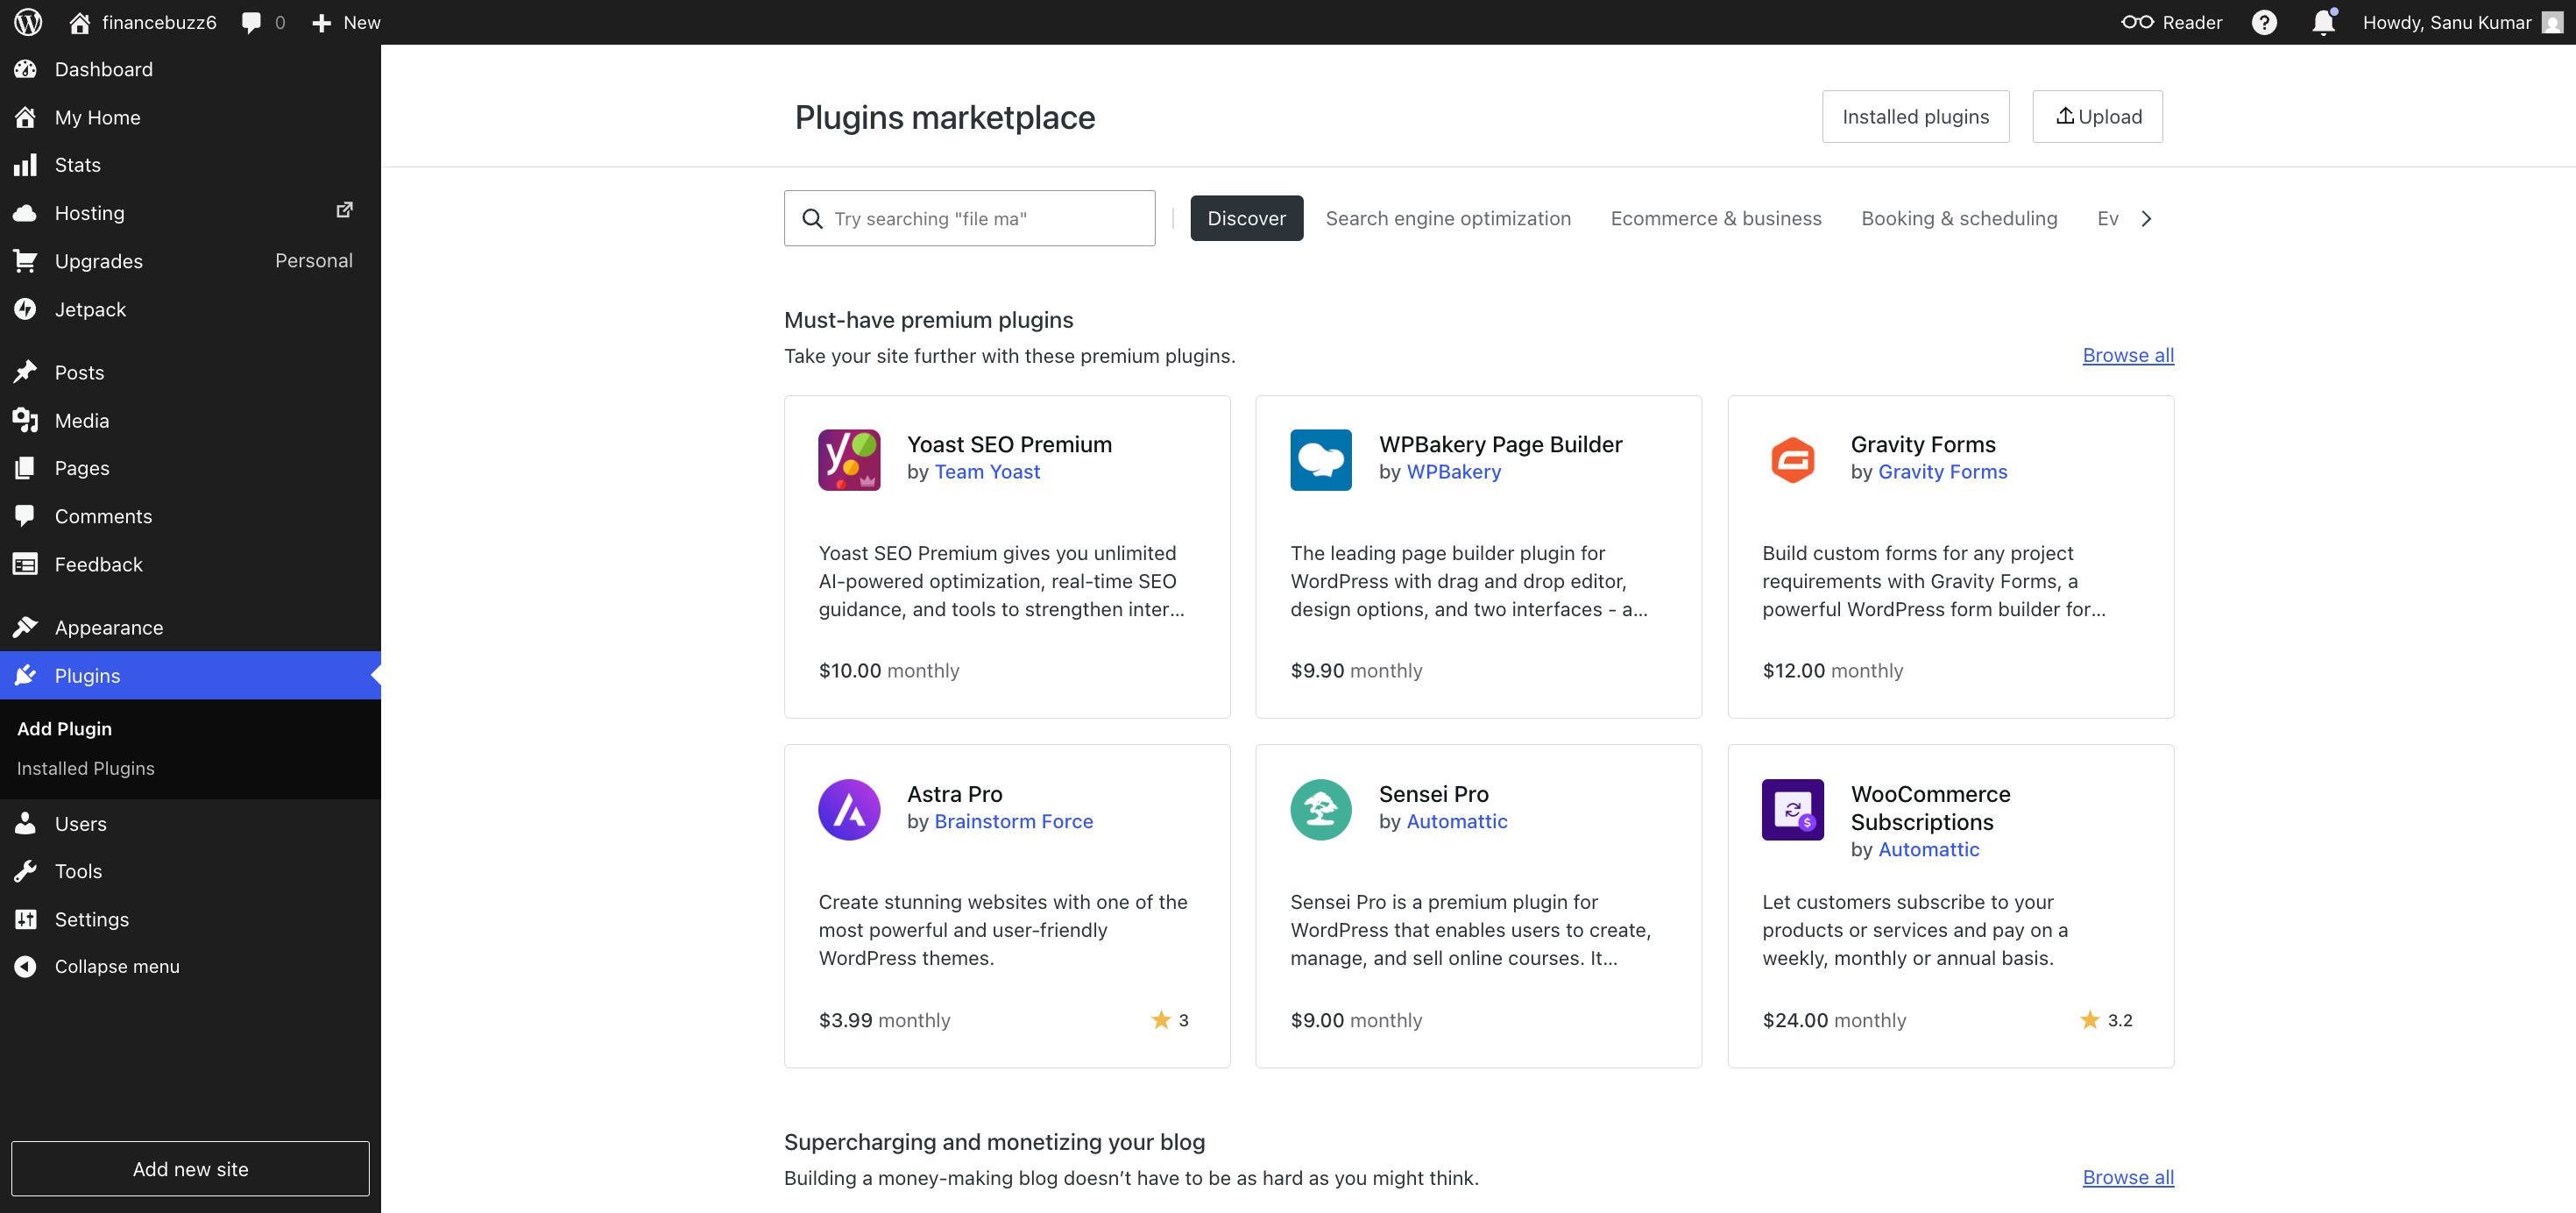This screenshot has height=1213, width=2576.
Task: Switch to Booking & scheduling tab
Action: tap(1958, 218)
